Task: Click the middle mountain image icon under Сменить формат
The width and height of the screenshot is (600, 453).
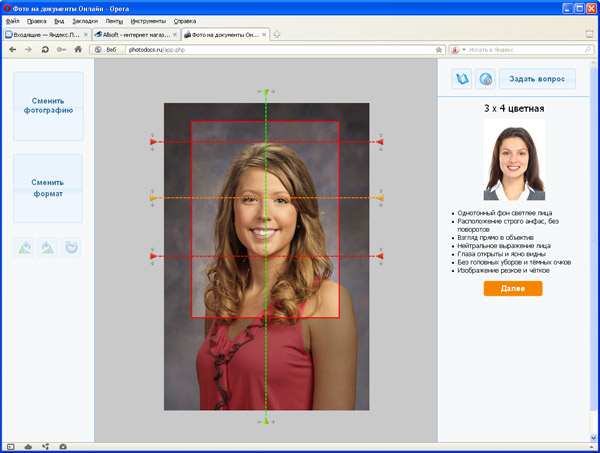Action: tap(48, 247)
